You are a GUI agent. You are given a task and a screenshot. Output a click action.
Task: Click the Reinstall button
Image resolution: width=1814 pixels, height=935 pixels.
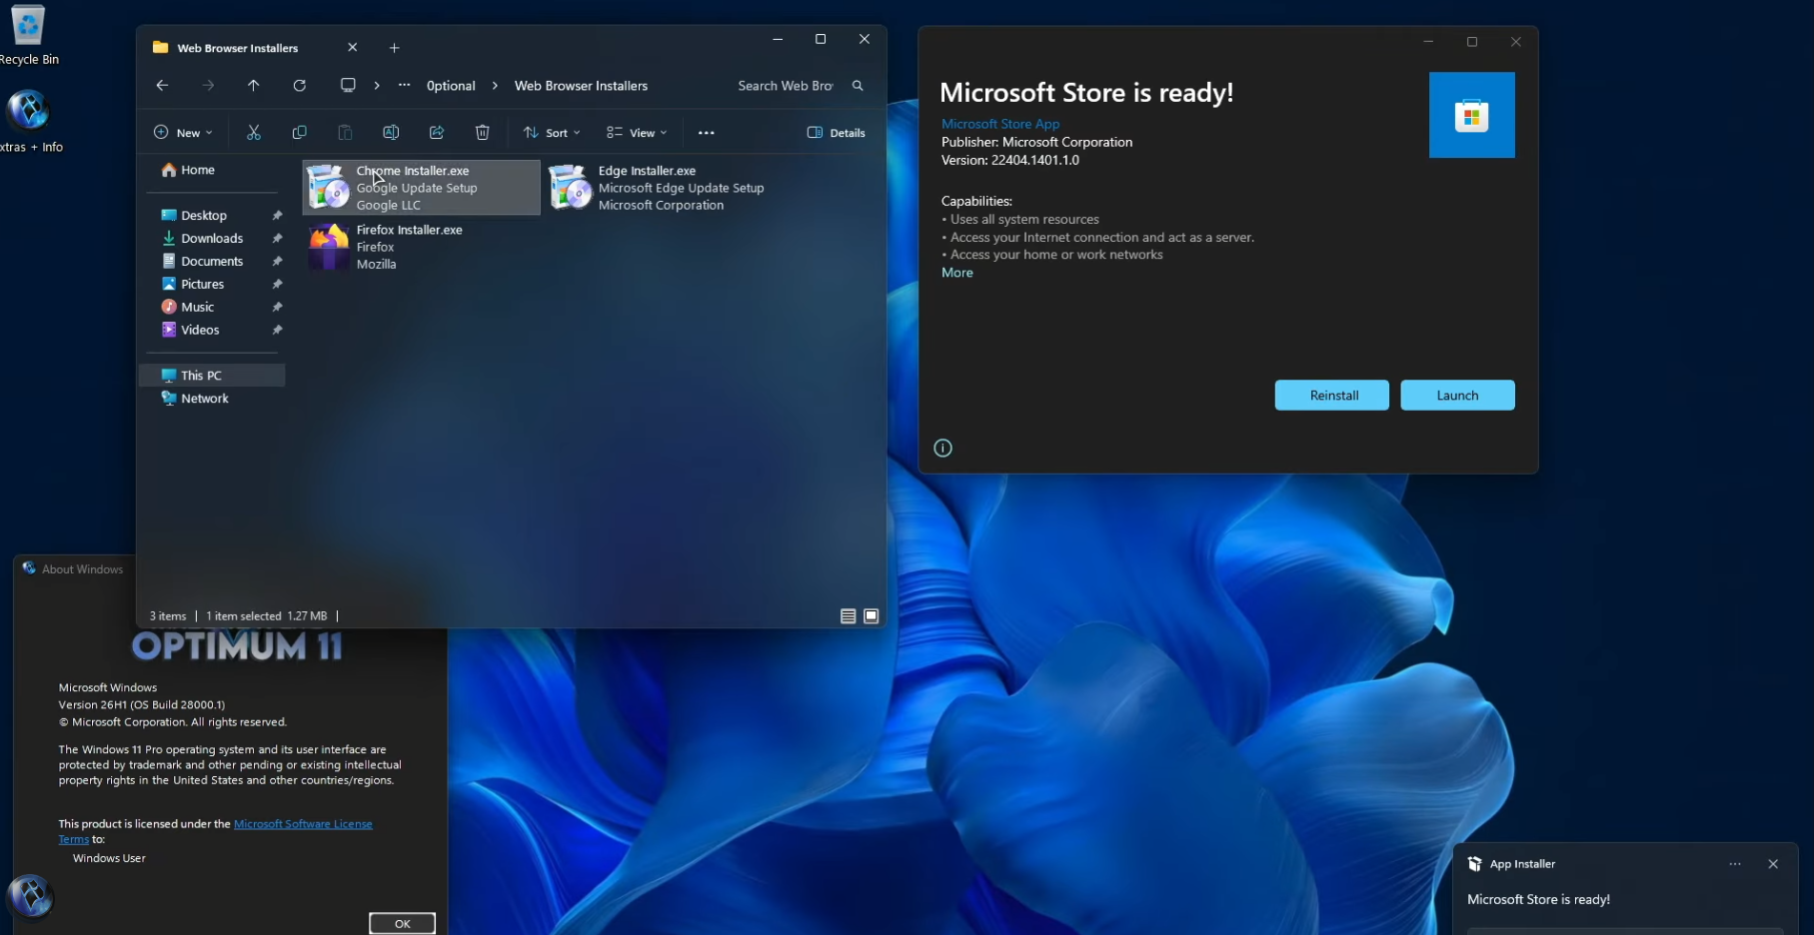1332,395
